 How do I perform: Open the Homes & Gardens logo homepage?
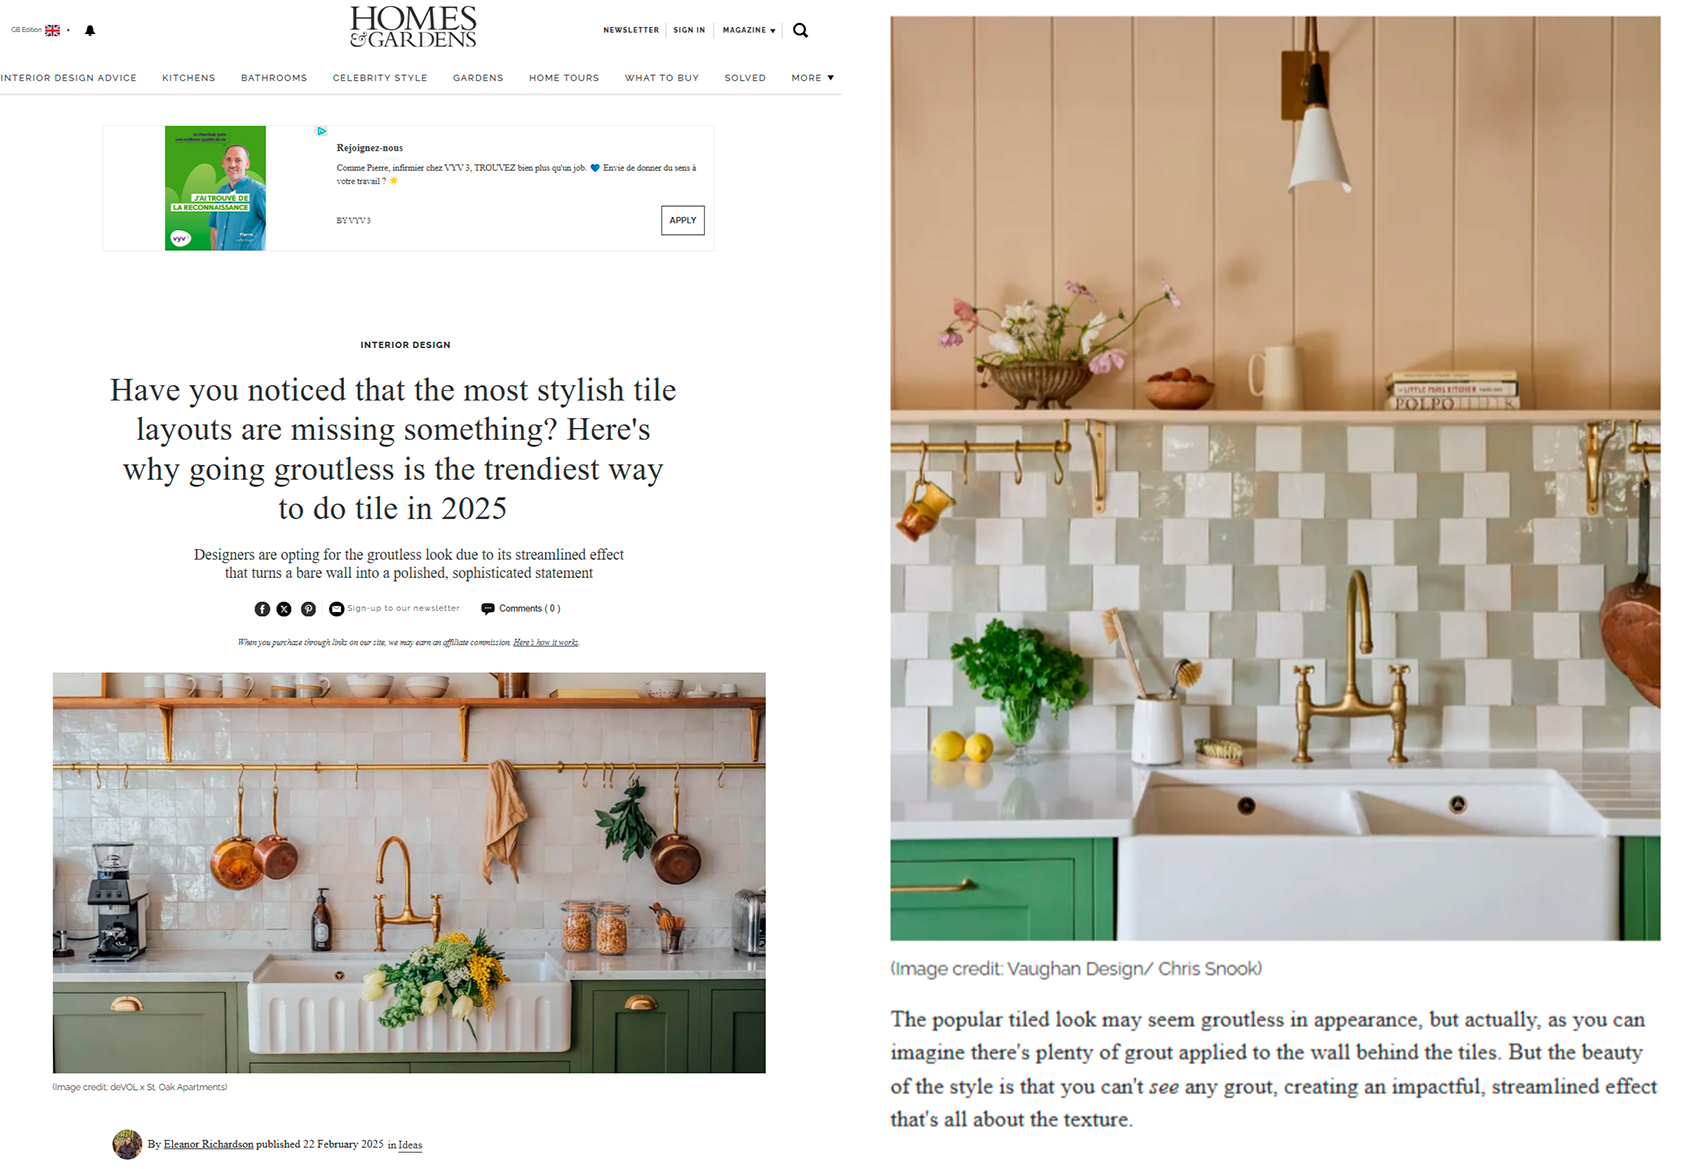pyautogui.click(x=413, y=28)
